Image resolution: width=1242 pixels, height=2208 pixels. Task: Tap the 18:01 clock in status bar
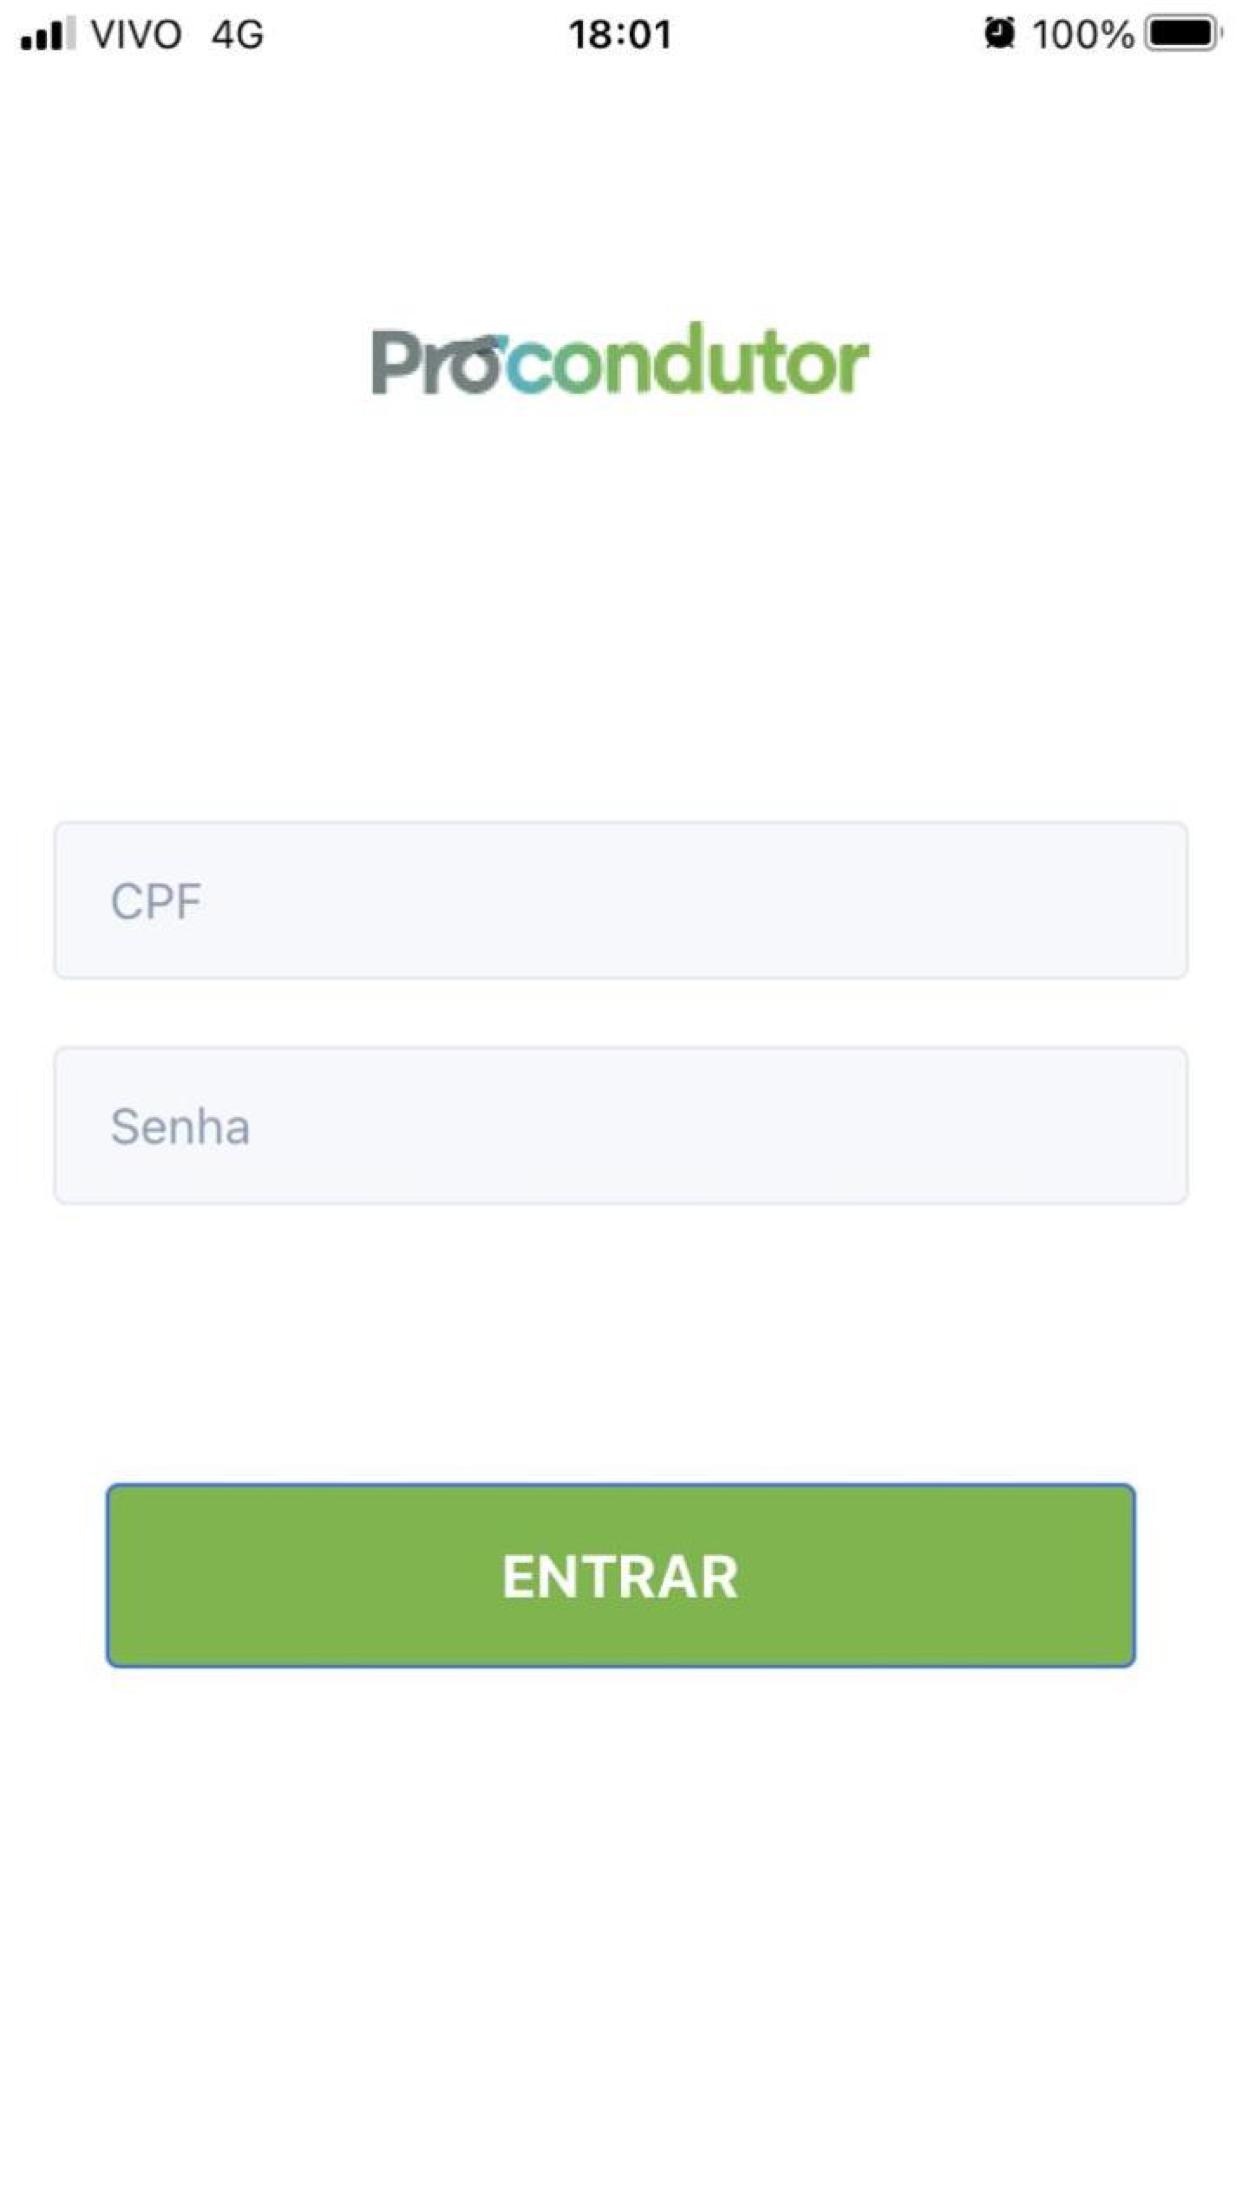pyautogui.click(x=620, y=35)
